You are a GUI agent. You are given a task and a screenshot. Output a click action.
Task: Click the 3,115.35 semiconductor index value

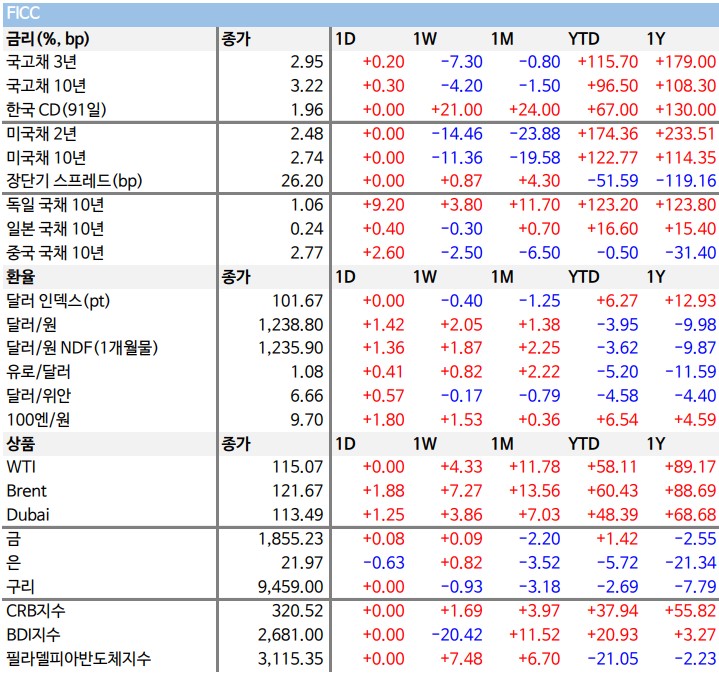pyautogui.click(x=291, y=659)
